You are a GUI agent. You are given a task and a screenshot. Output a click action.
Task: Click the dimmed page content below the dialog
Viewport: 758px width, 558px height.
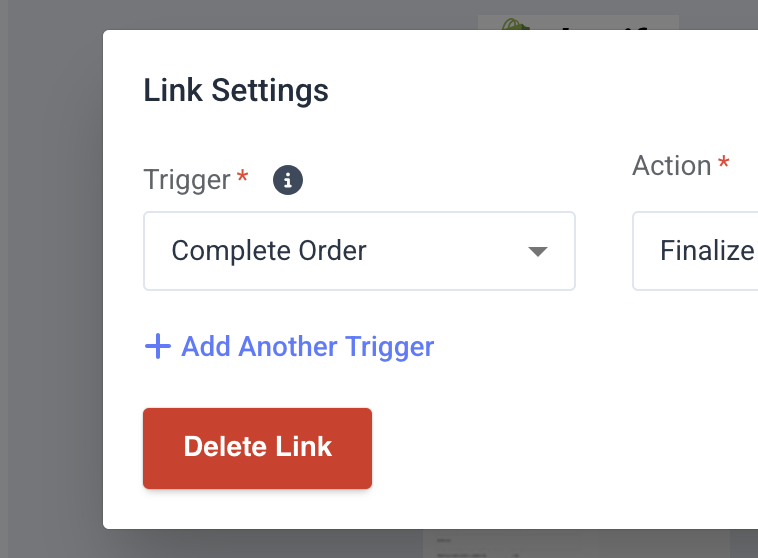pos(575,544)
